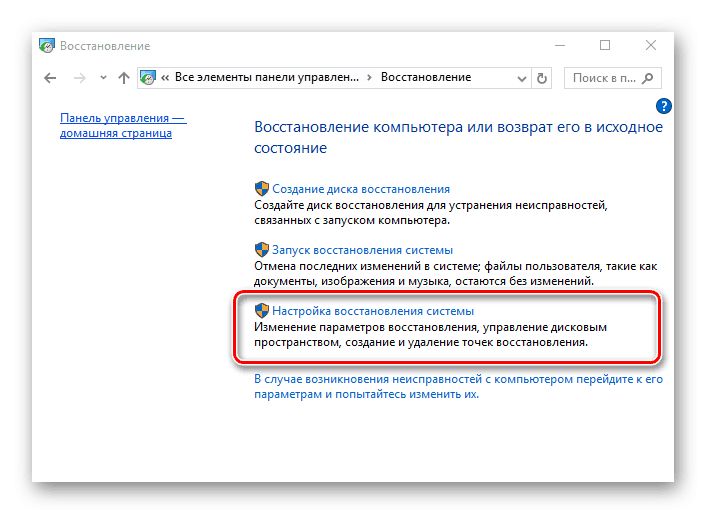Select 'Все элементы панели управления' breadcrumb
Image resolution: width=706 pixels, height=514 pixels.
click(x=267, y=77)
